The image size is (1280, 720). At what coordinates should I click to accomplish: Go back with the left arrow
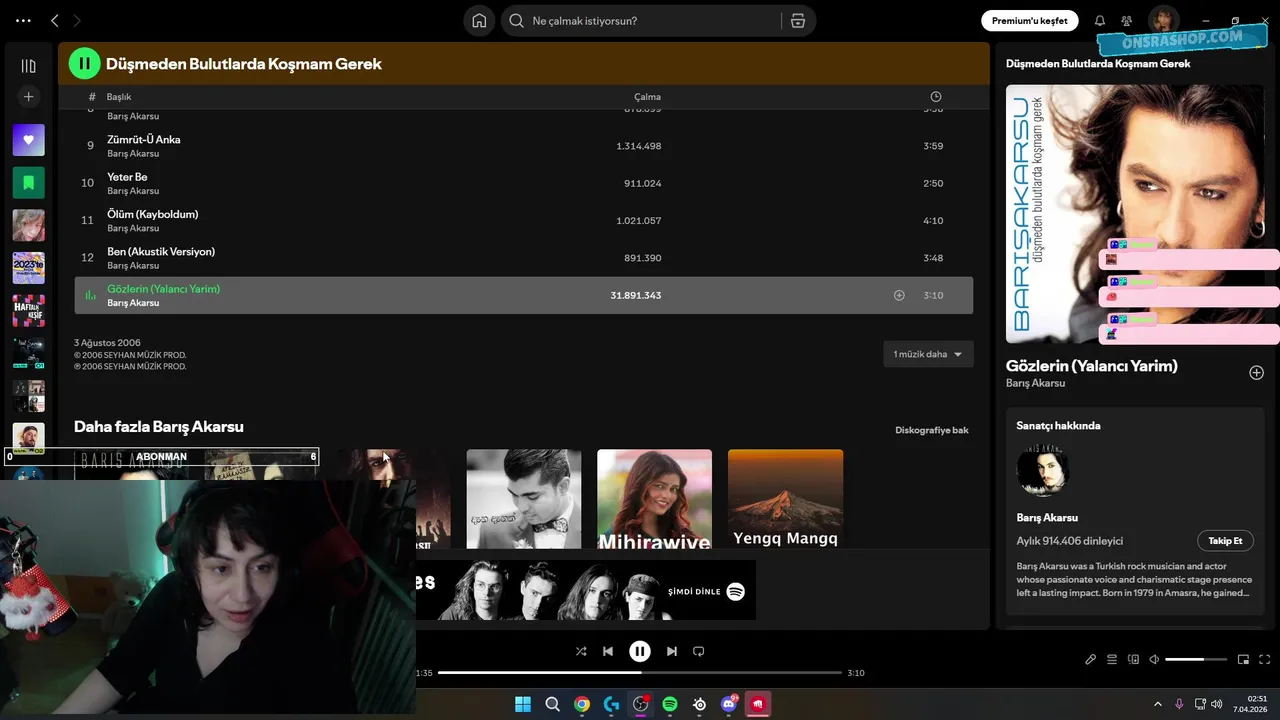[55, 20]
